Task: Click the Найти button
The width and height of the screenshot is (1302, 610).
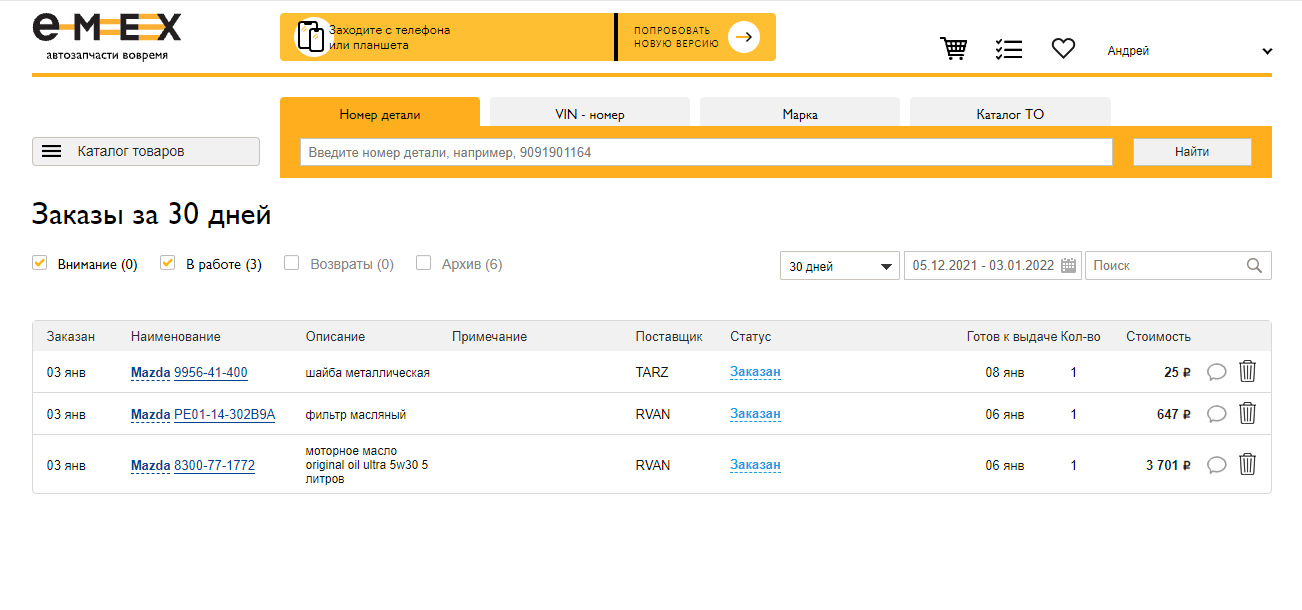Action: click(x=1192, y=152)
